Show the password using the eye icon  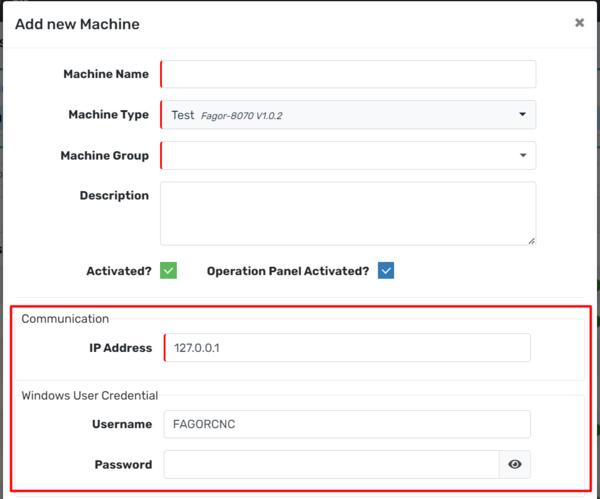[x=515, y=464]
